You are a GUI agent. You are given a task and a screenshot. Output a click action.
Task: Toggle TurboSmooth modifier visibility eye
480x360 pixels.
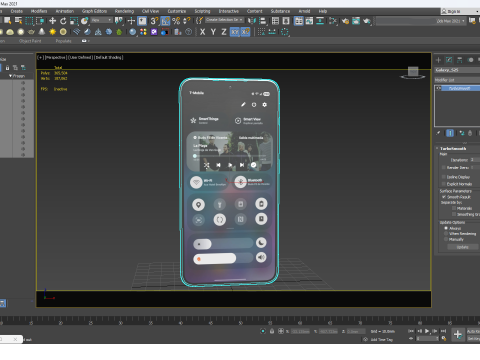pyautogui.click(x=439, y=88)
